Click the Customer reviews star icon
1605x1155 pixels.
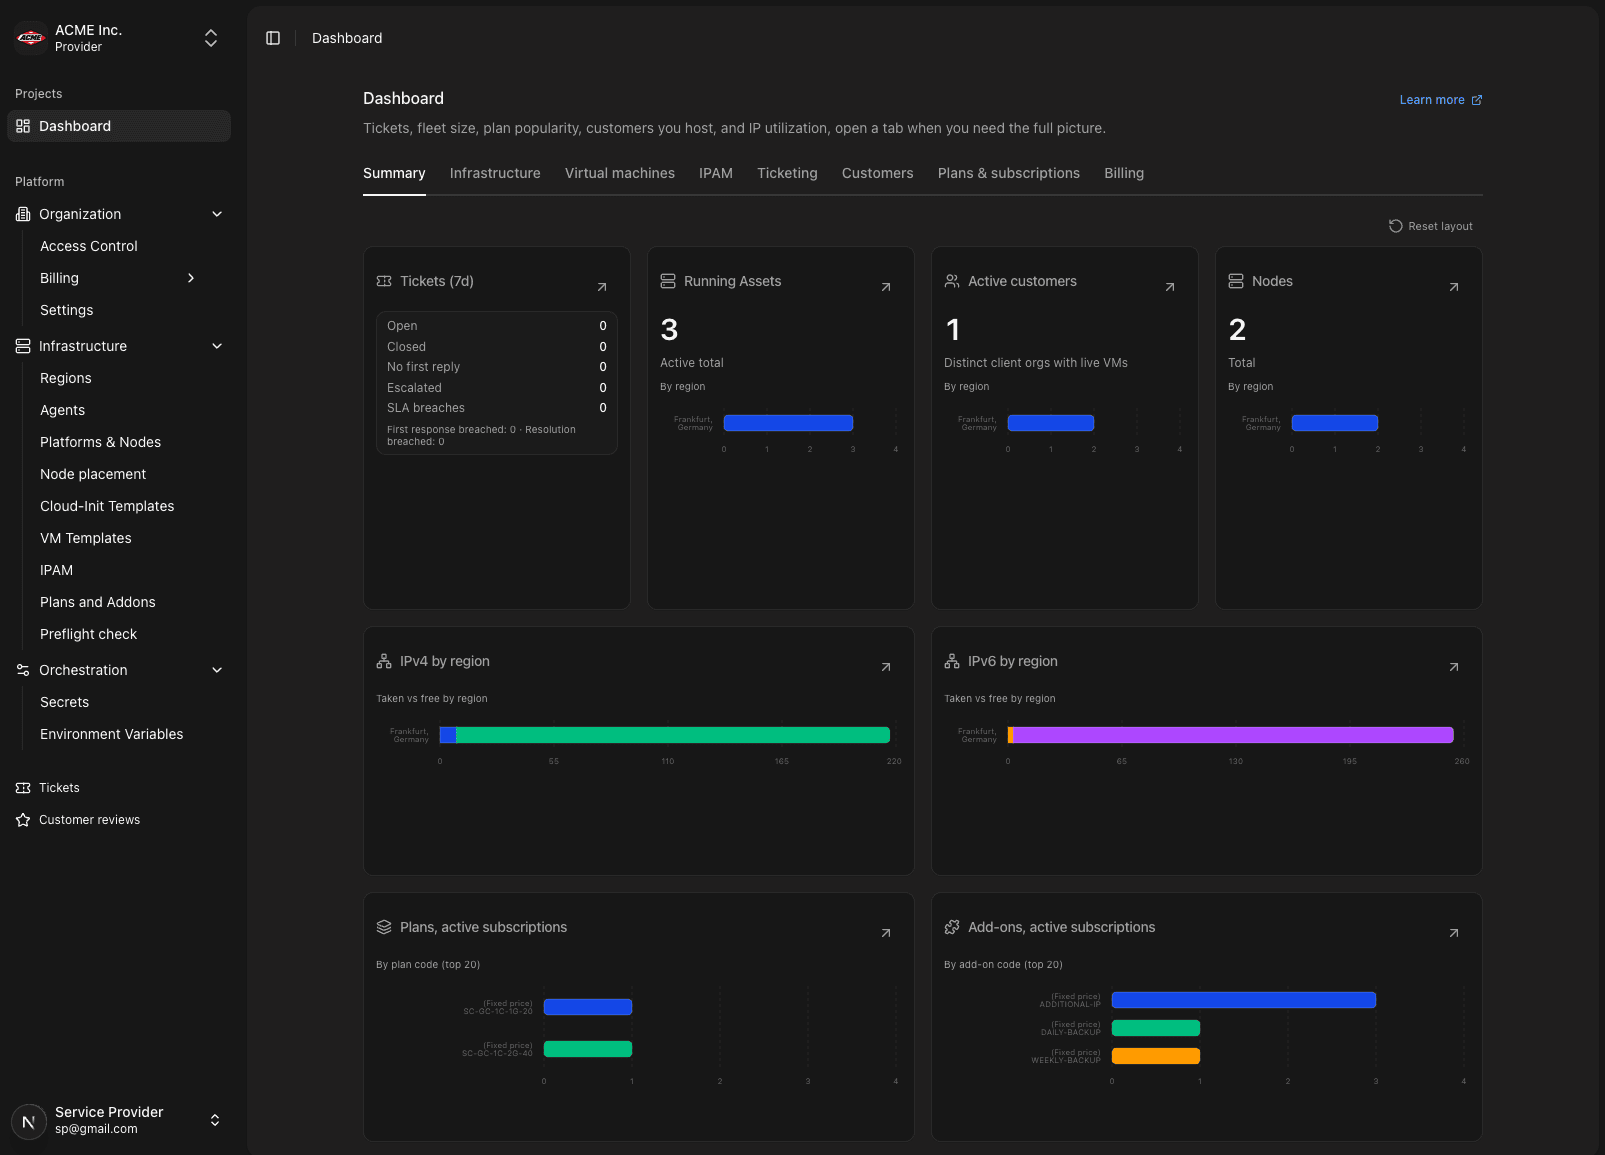23,820
